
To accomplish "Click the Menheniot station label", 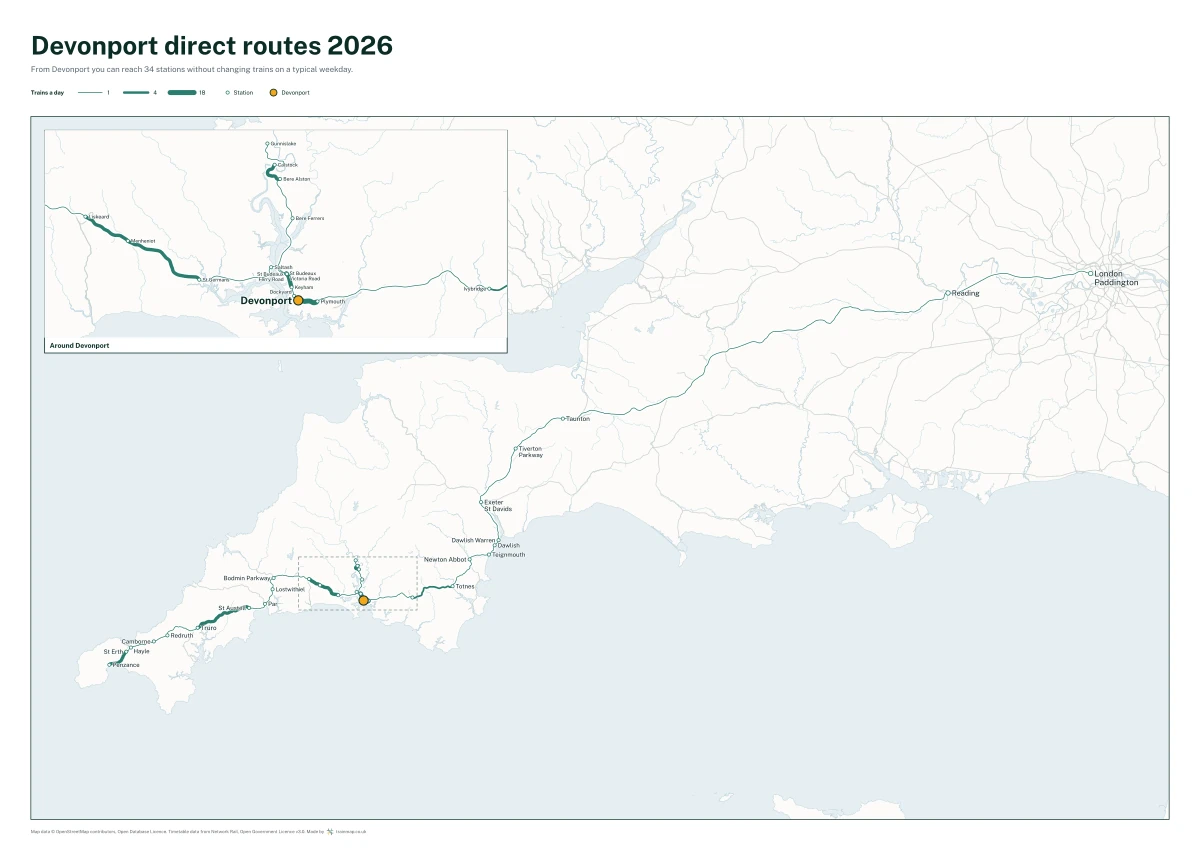I will point(142,241).
